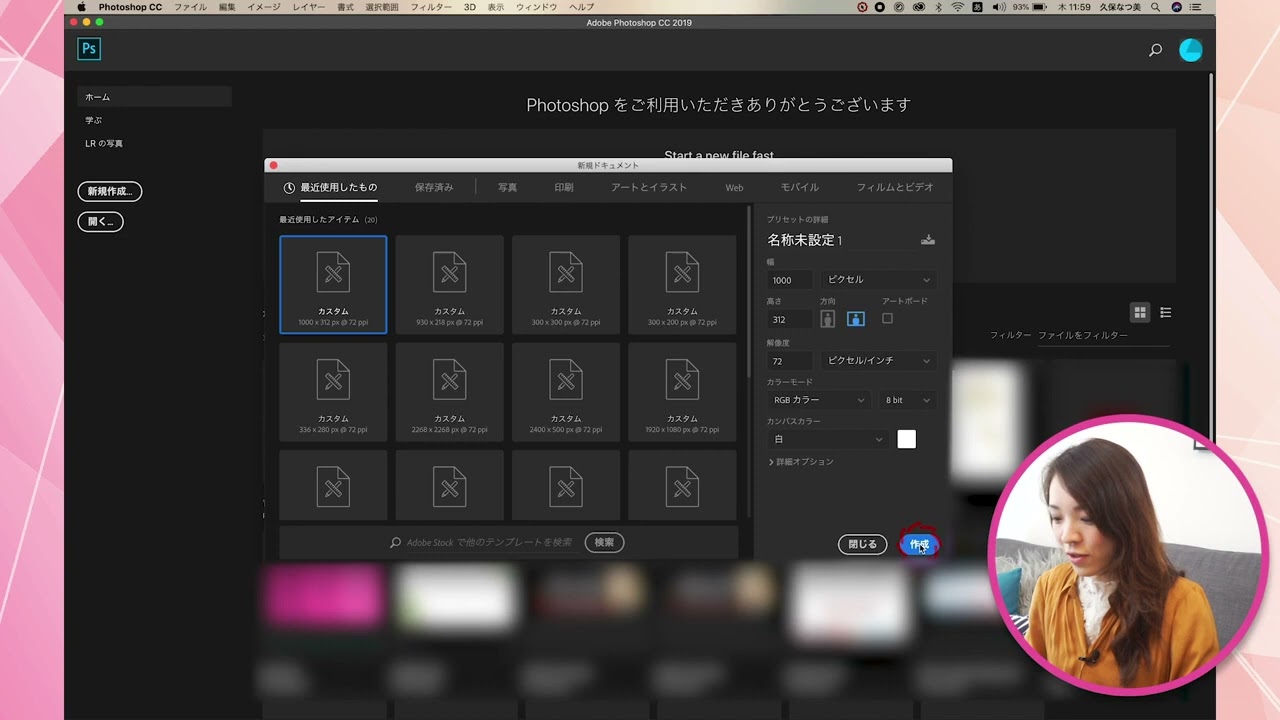The width and height of the screenshot is (1280, 720).
Task: Open アートとイラスト tab
Action: 649,188
